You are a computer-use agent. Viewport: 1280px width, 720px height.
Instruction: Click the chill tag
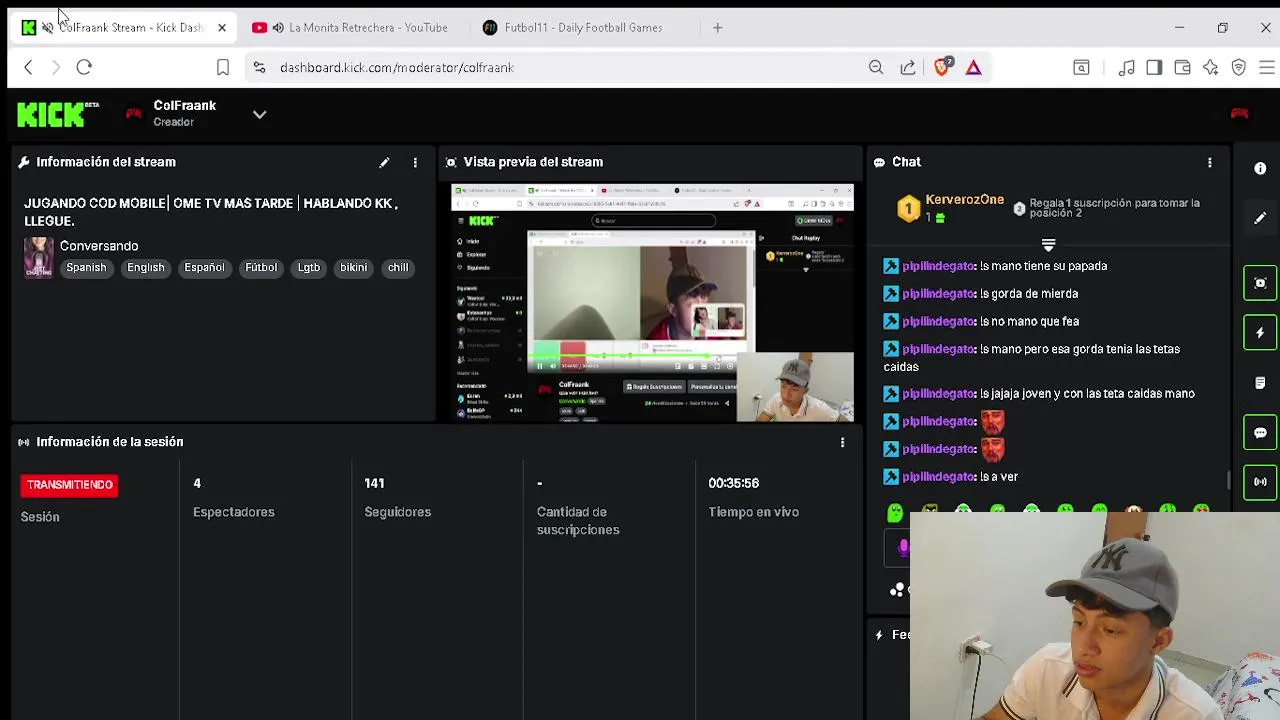[x=398, y=268]
